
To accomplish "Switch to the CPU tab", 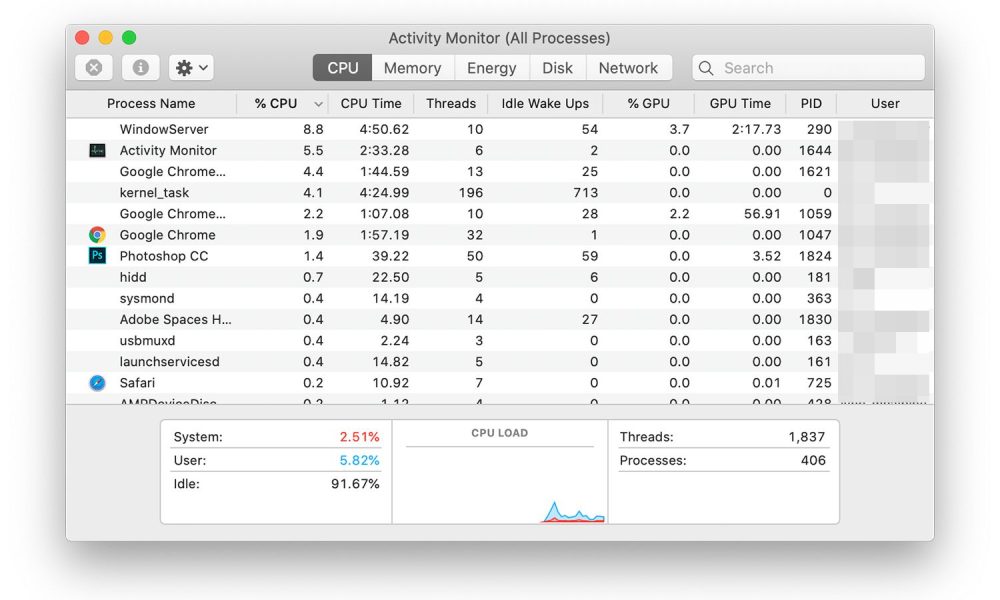I will click(342, 68).
